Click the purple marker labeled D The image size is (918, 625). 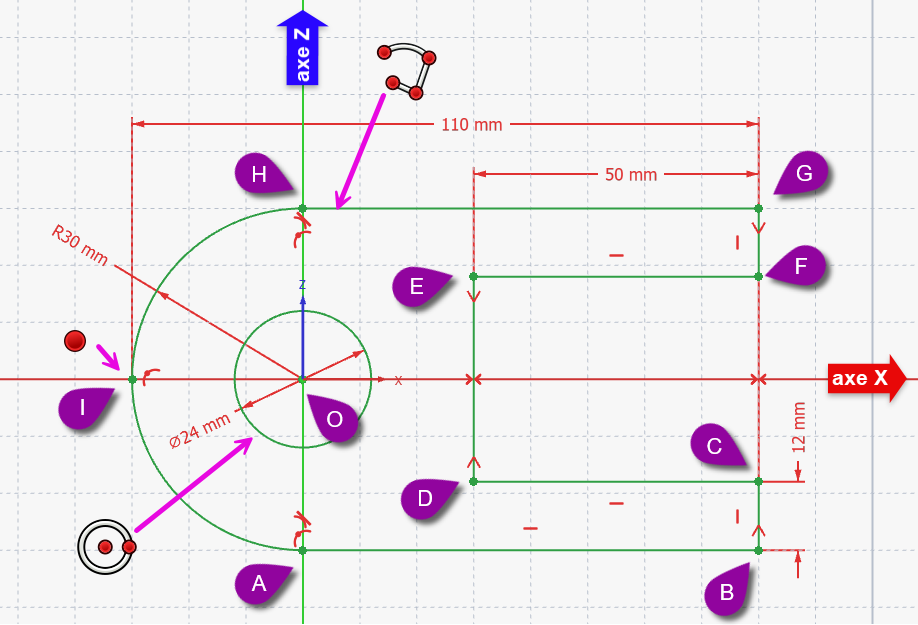pos(427,498)
